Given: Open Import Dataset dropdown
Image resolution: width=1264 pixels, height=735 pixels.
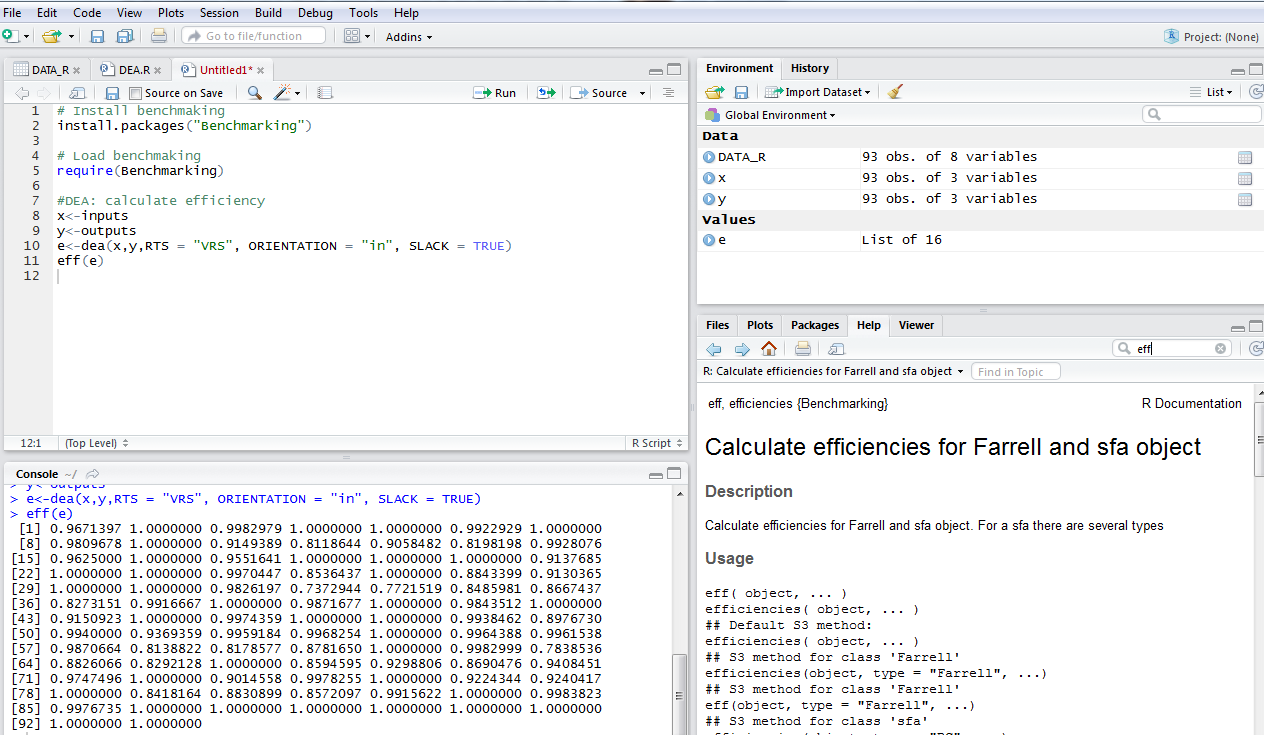Looking at the screenshot, I should [x=818, y=92].
